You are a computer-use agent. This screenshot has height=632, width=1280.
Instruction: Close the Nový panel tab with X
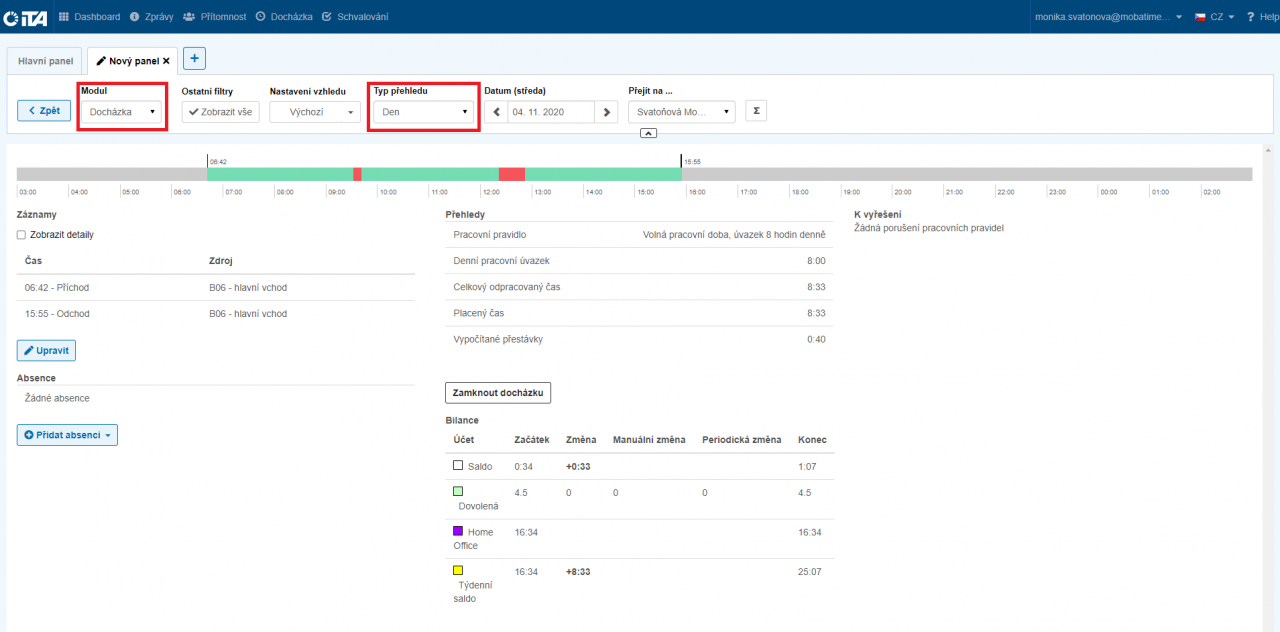[166, 61]
